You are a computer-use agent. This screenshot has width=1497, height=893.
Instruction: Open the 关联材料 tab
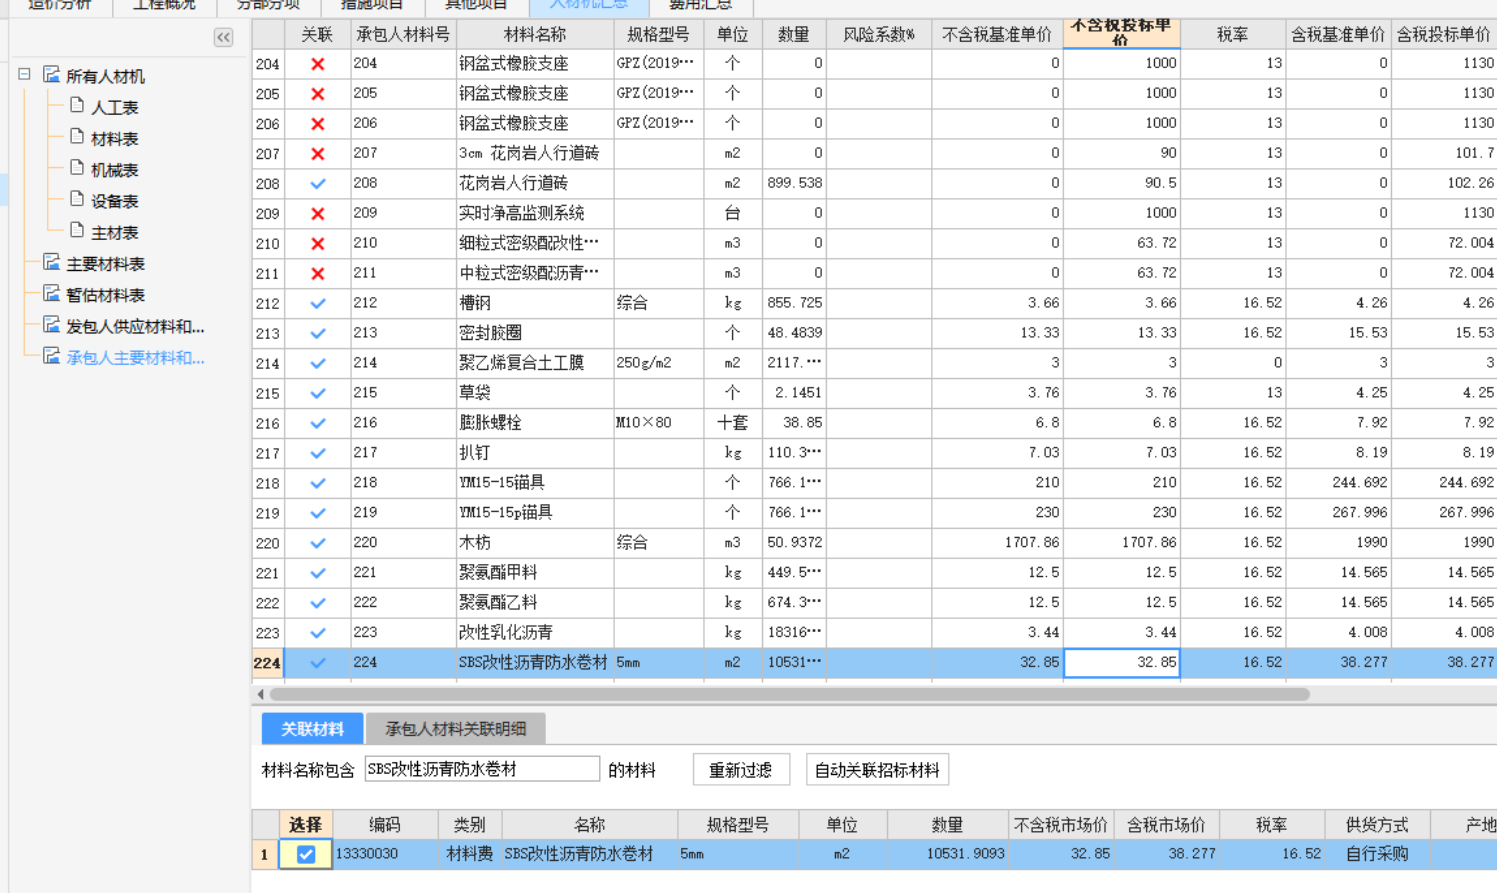(x=312, y=729)
